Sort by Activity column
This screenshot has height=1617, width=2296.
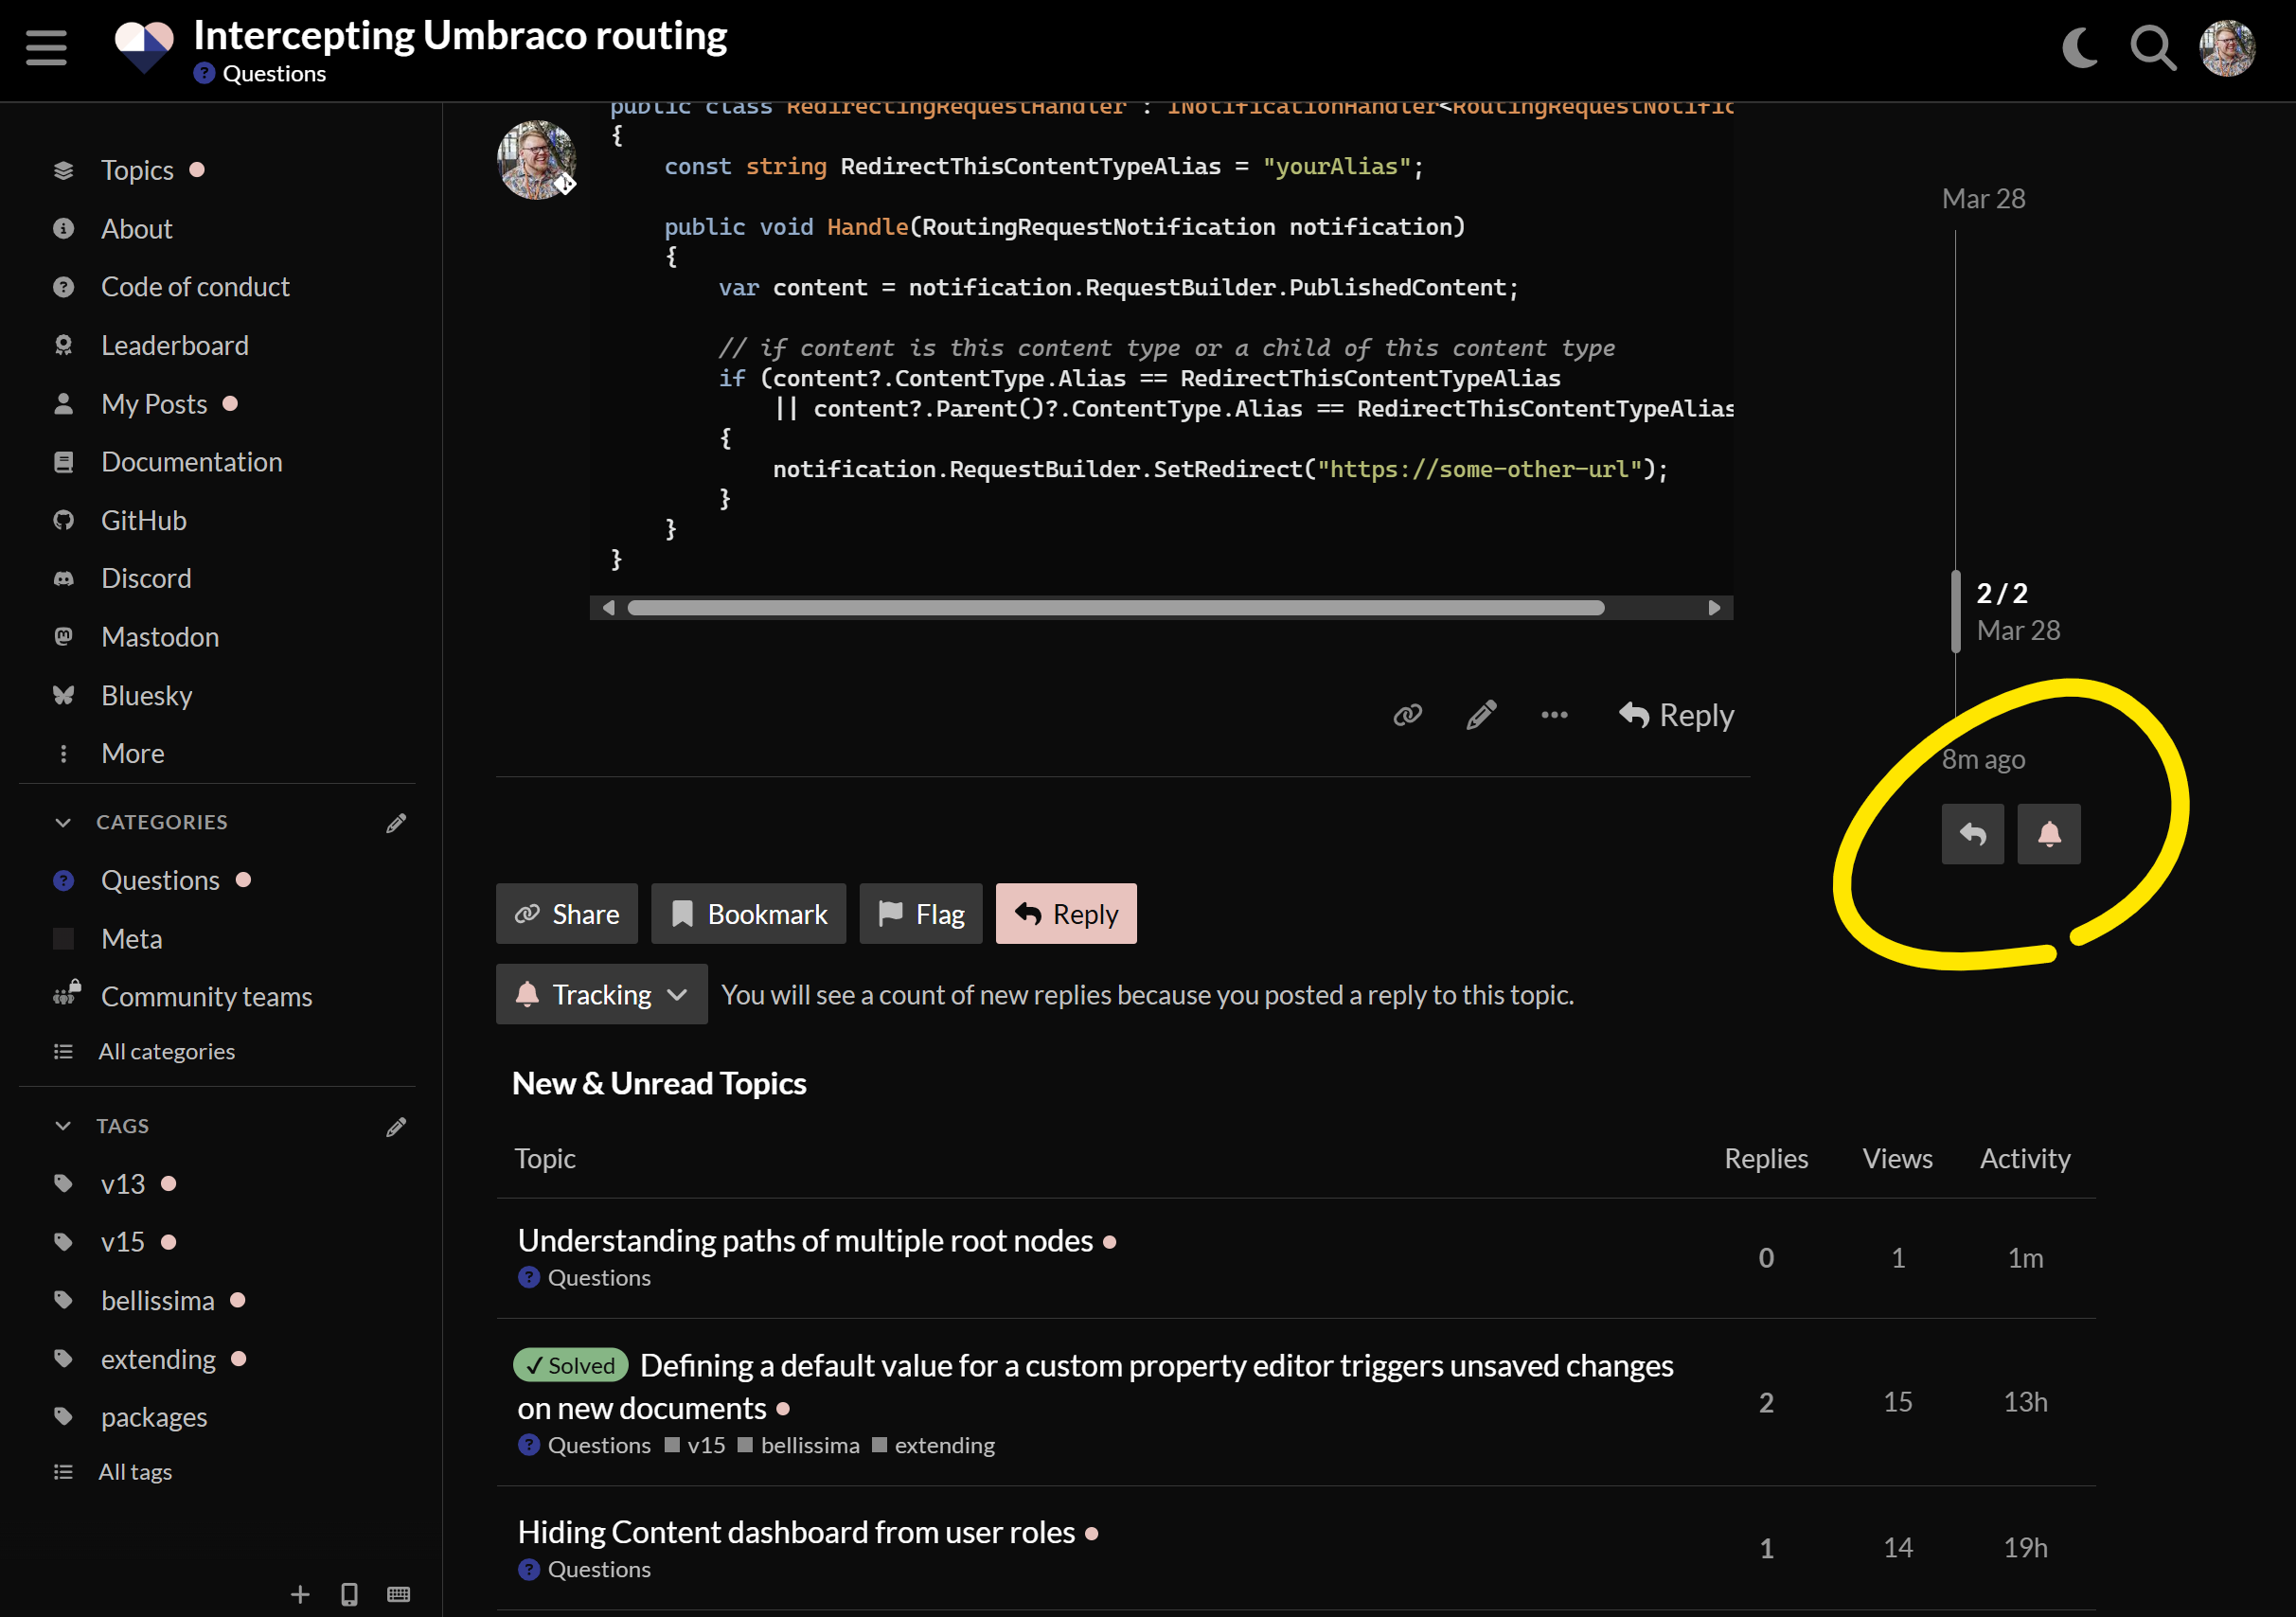coord(2025,1158)
